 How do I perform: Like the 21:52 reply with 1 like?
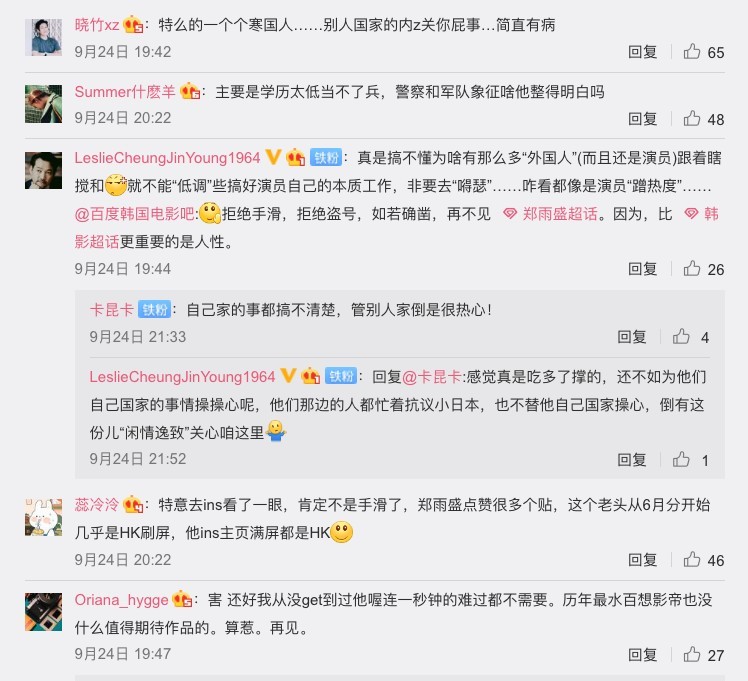click(x=681, y=460)
